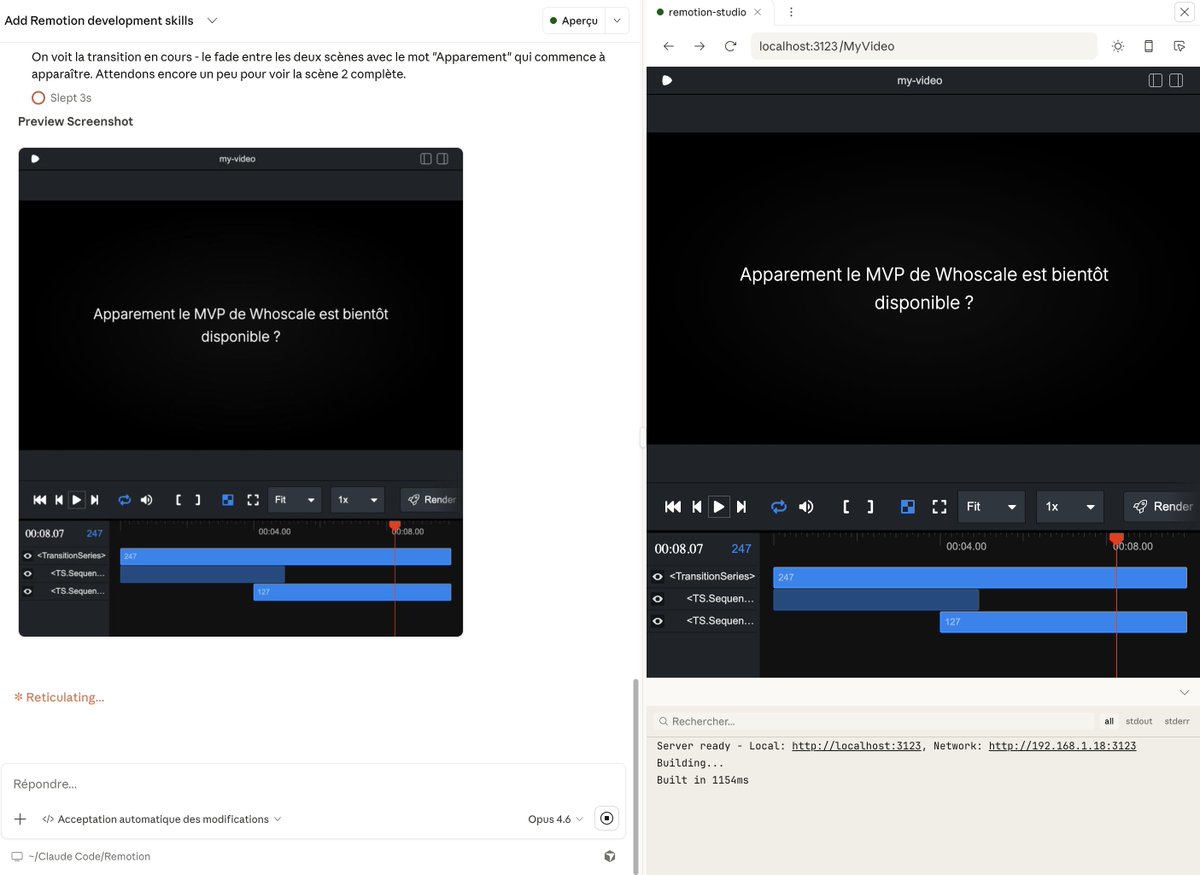This screenshot has width=1200, height=875.
Task: Click the Remotion logo in the studio header
Action: point(667,80)
